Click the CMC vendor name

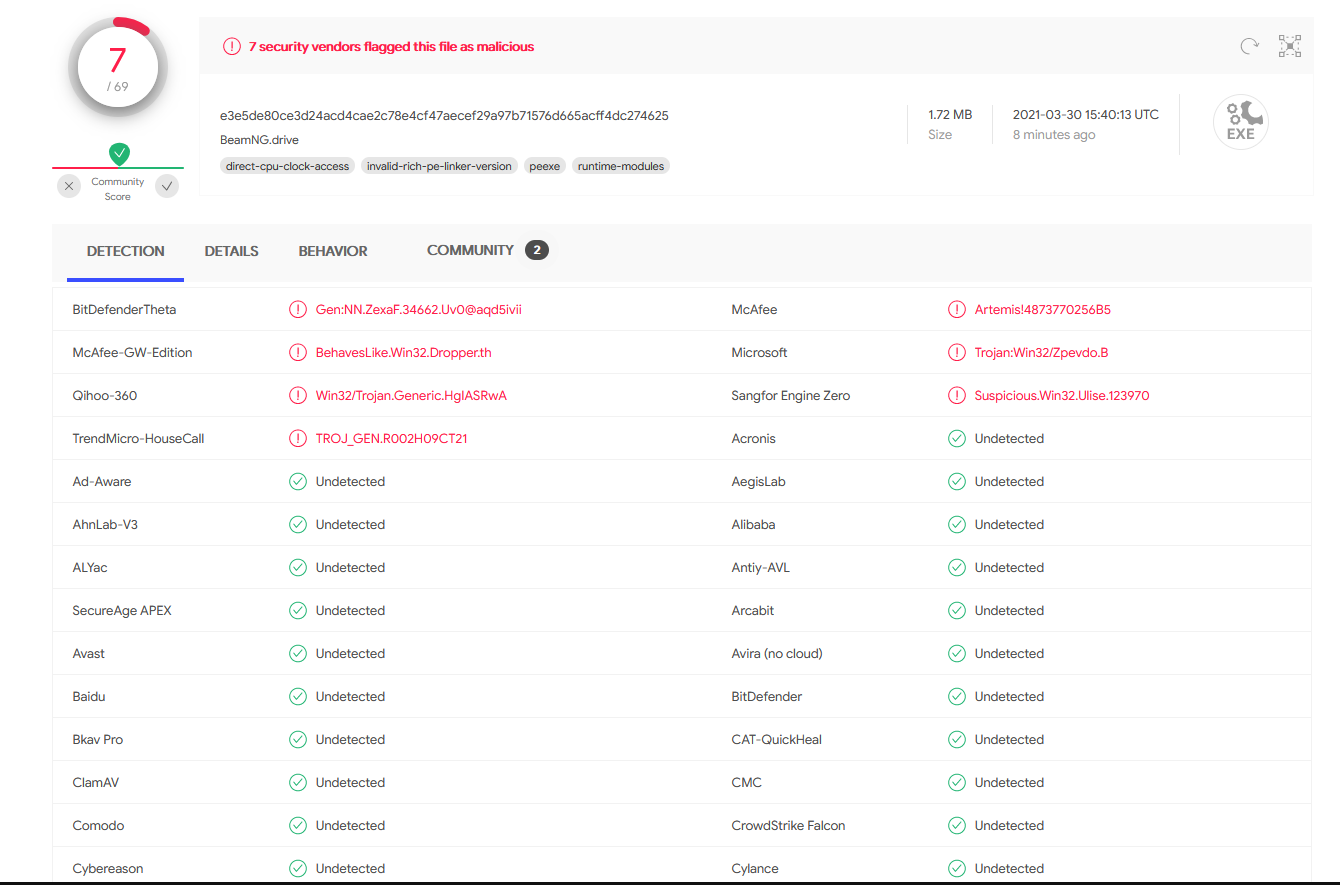[747, 783]
